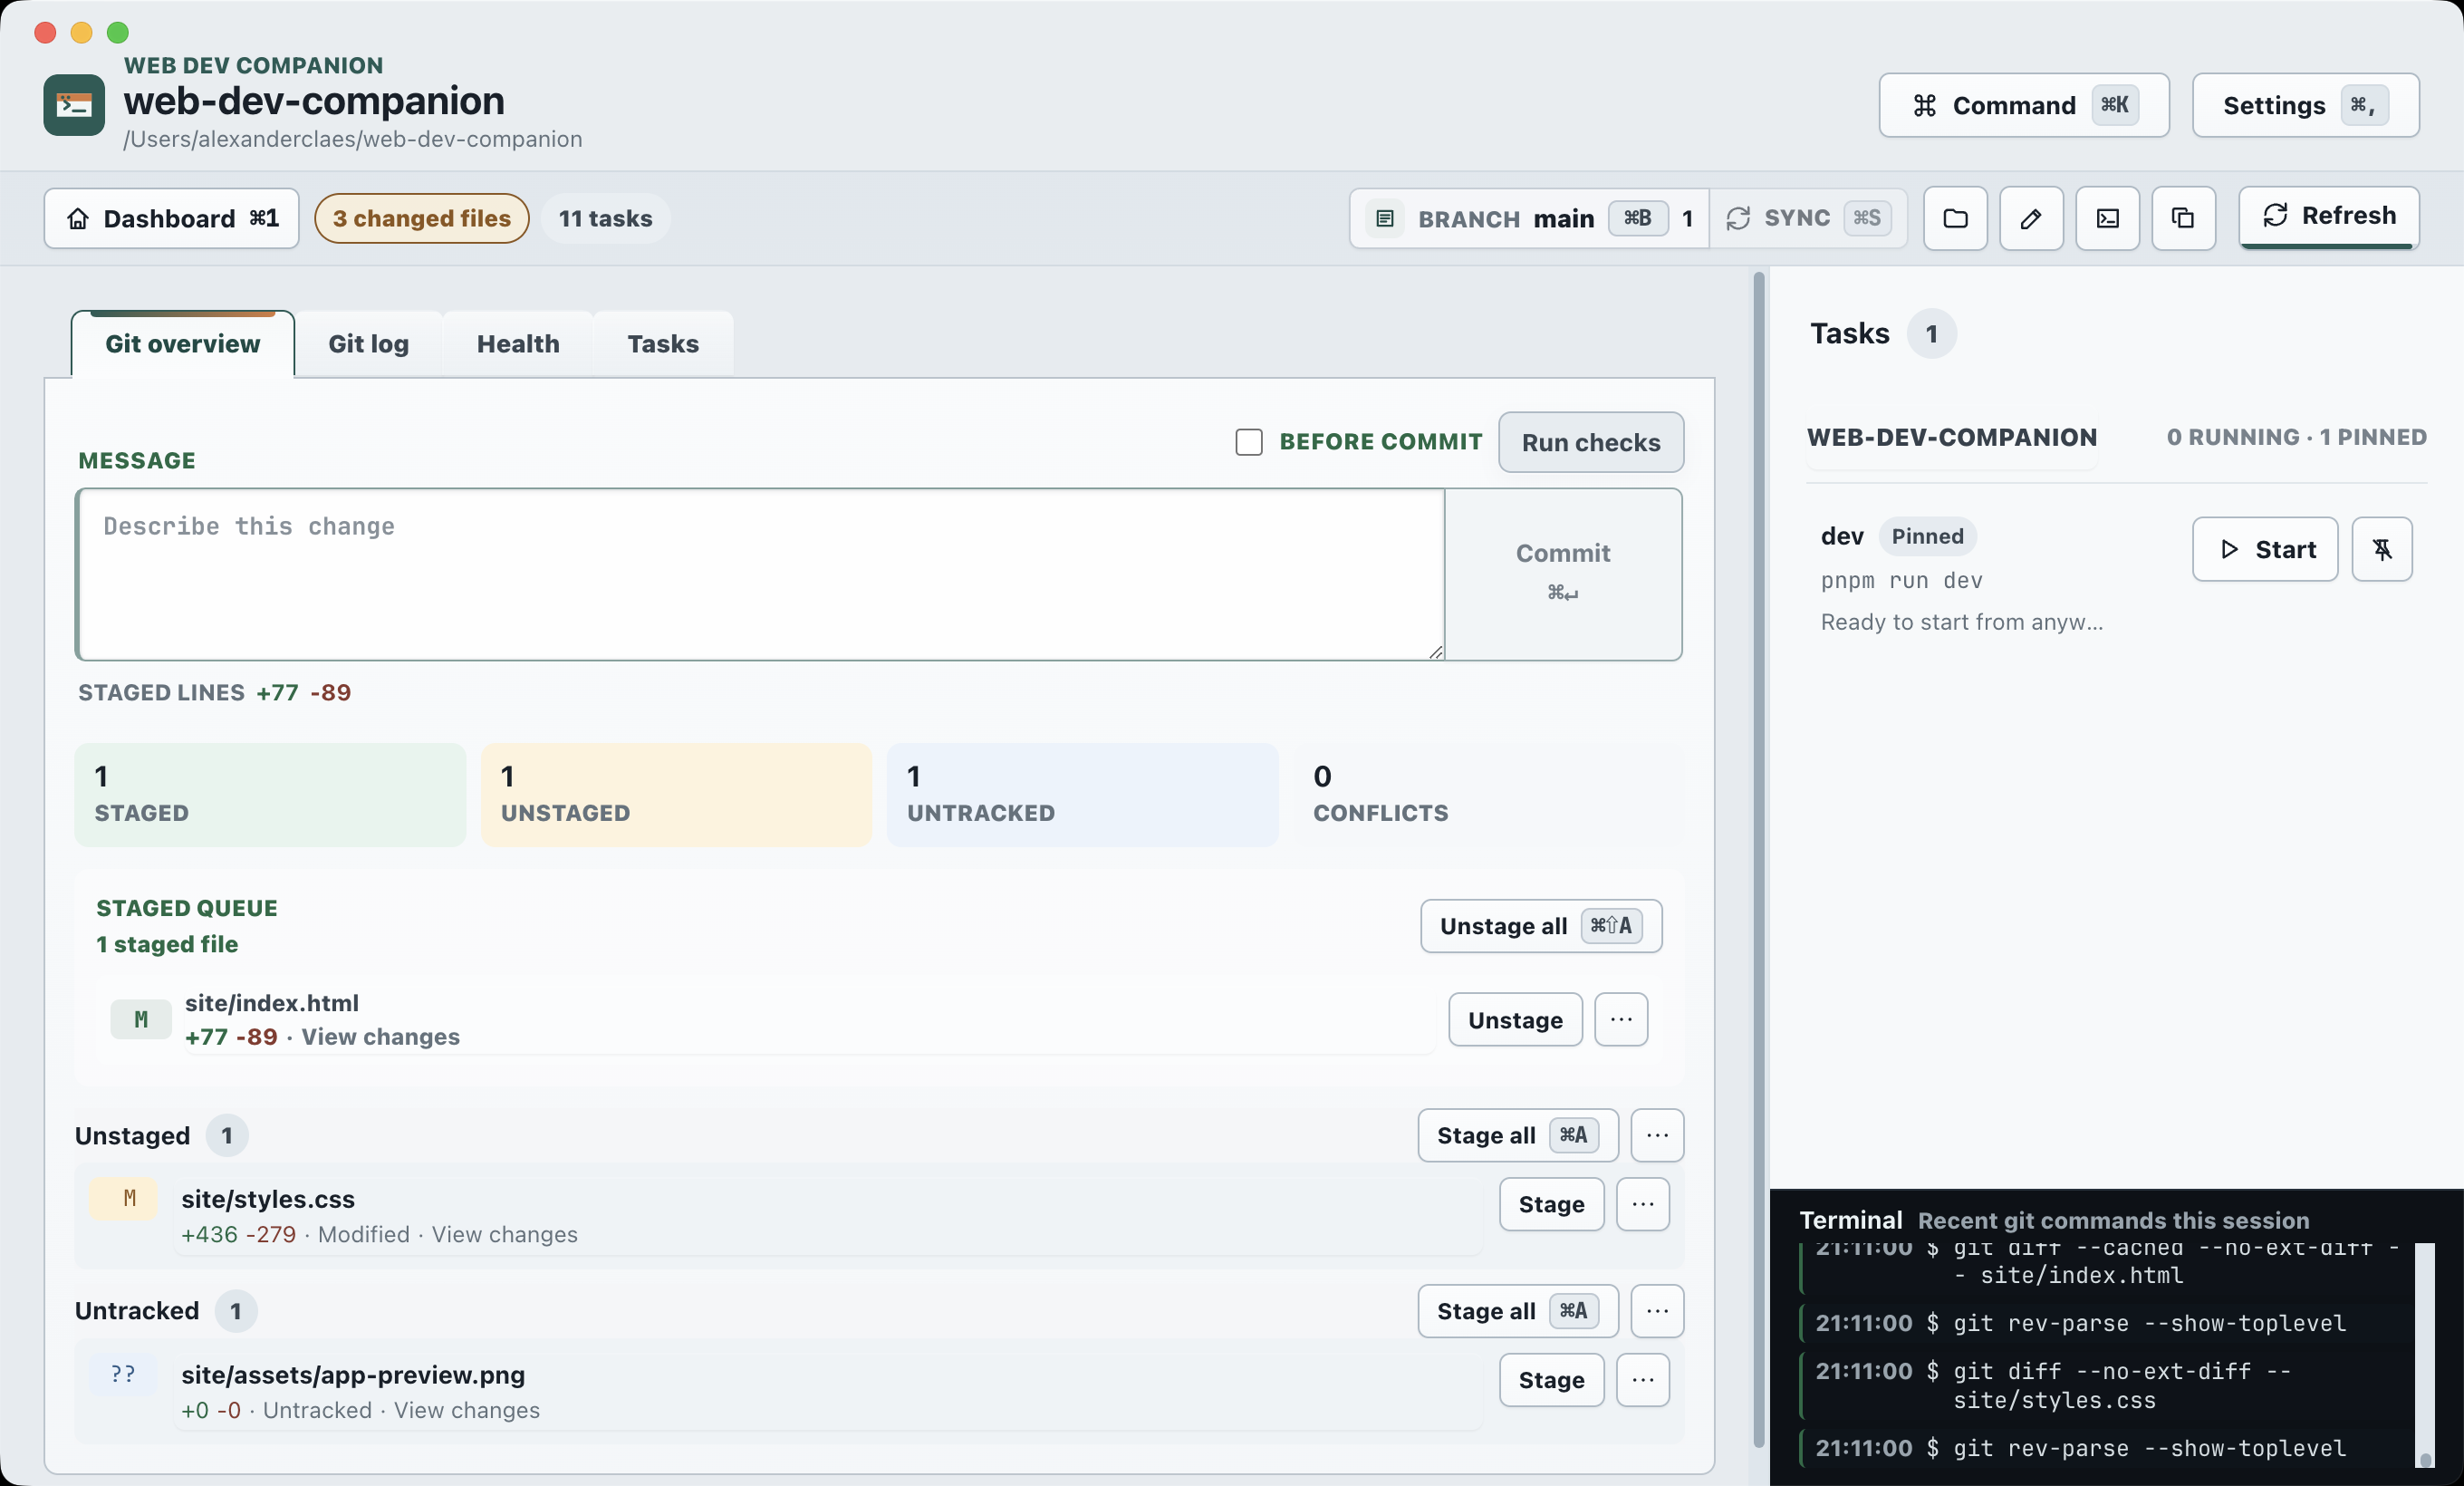Image resolution: width=2464 pixels, height=1486 pixels.
Task: Unstage site/index.html
Action: pyautogui.click(x=1515, y=1019)
